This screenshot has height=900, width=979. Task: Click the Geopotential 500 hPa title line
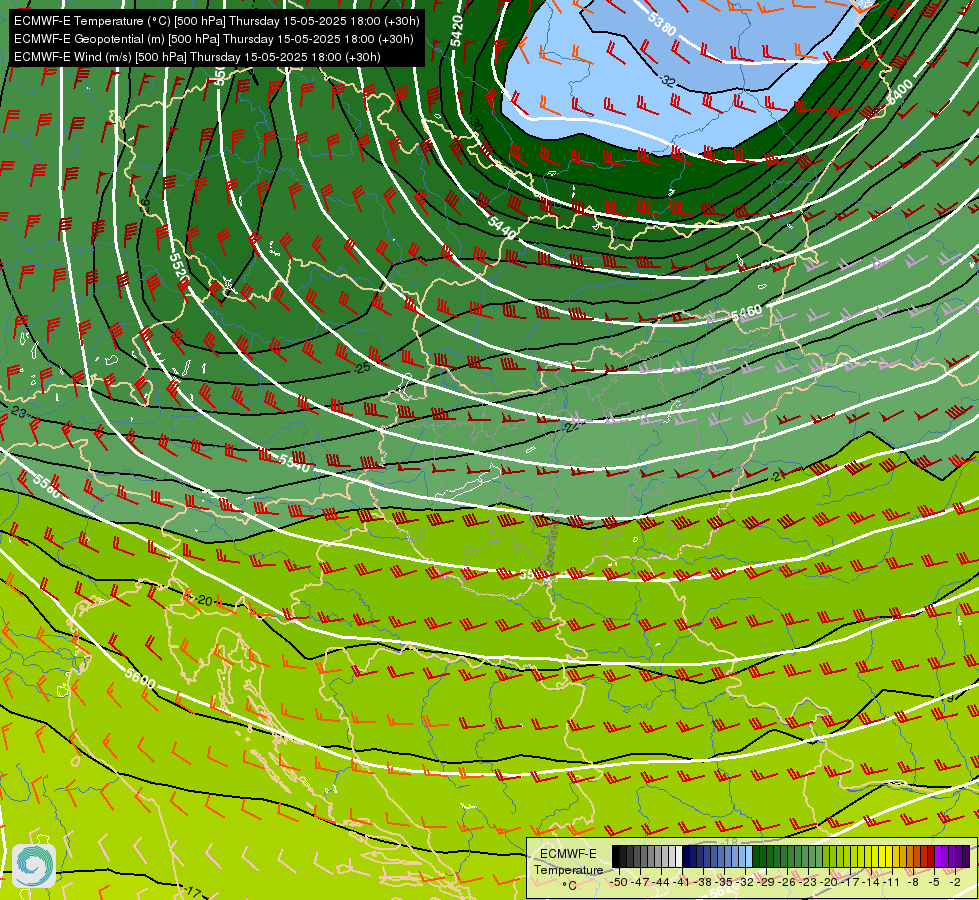coord(214,39)
